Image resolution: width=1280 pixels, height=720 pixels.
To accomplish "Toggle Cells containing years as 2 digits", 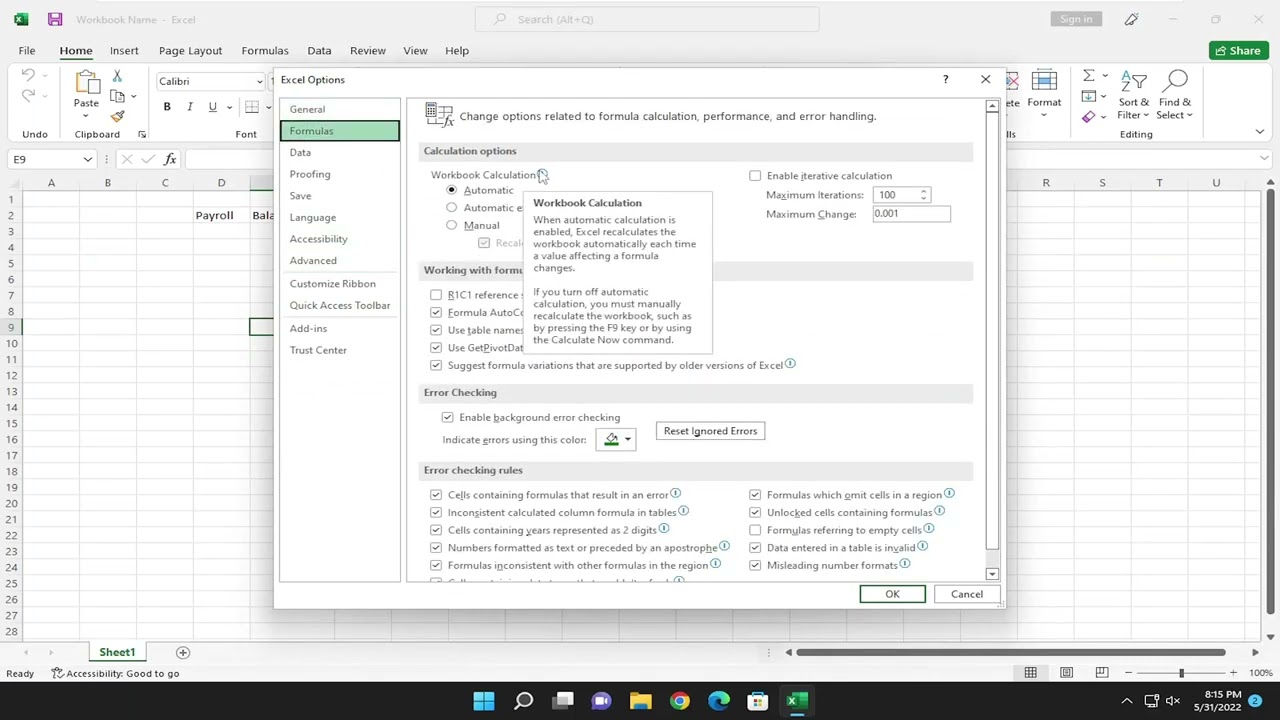I will pos(436,530).
